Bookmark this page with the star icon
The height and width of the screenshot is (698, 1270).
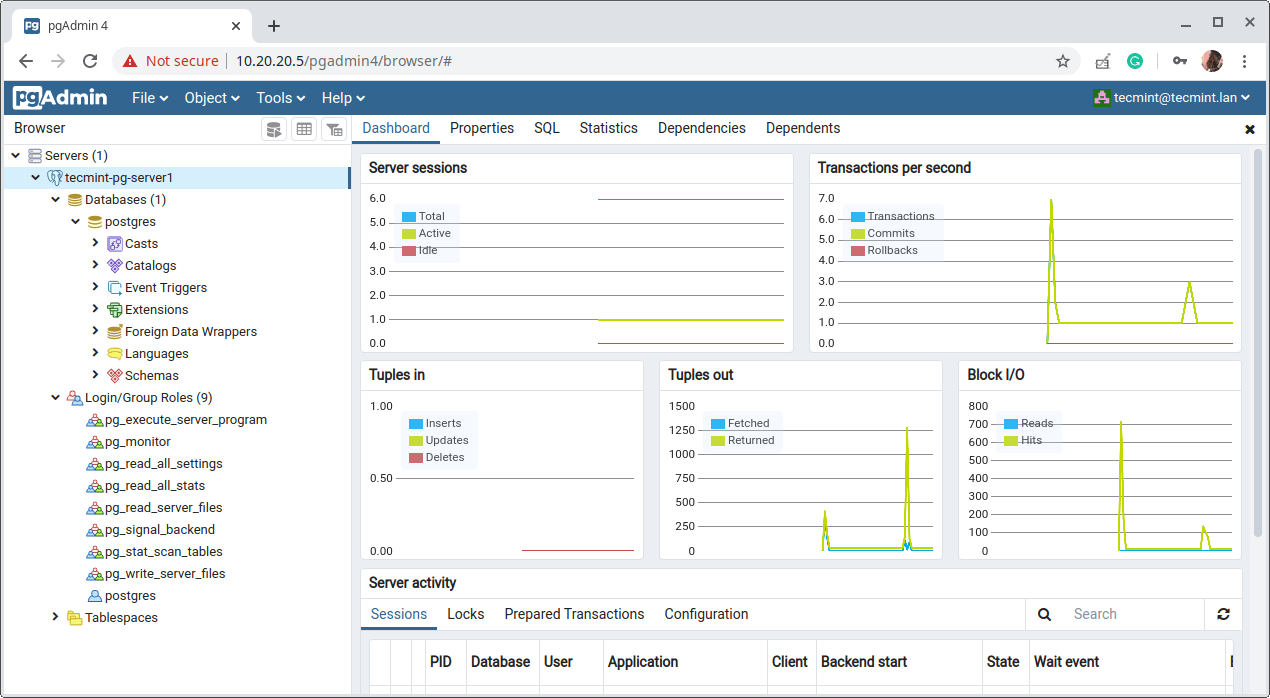(1062, 61)
